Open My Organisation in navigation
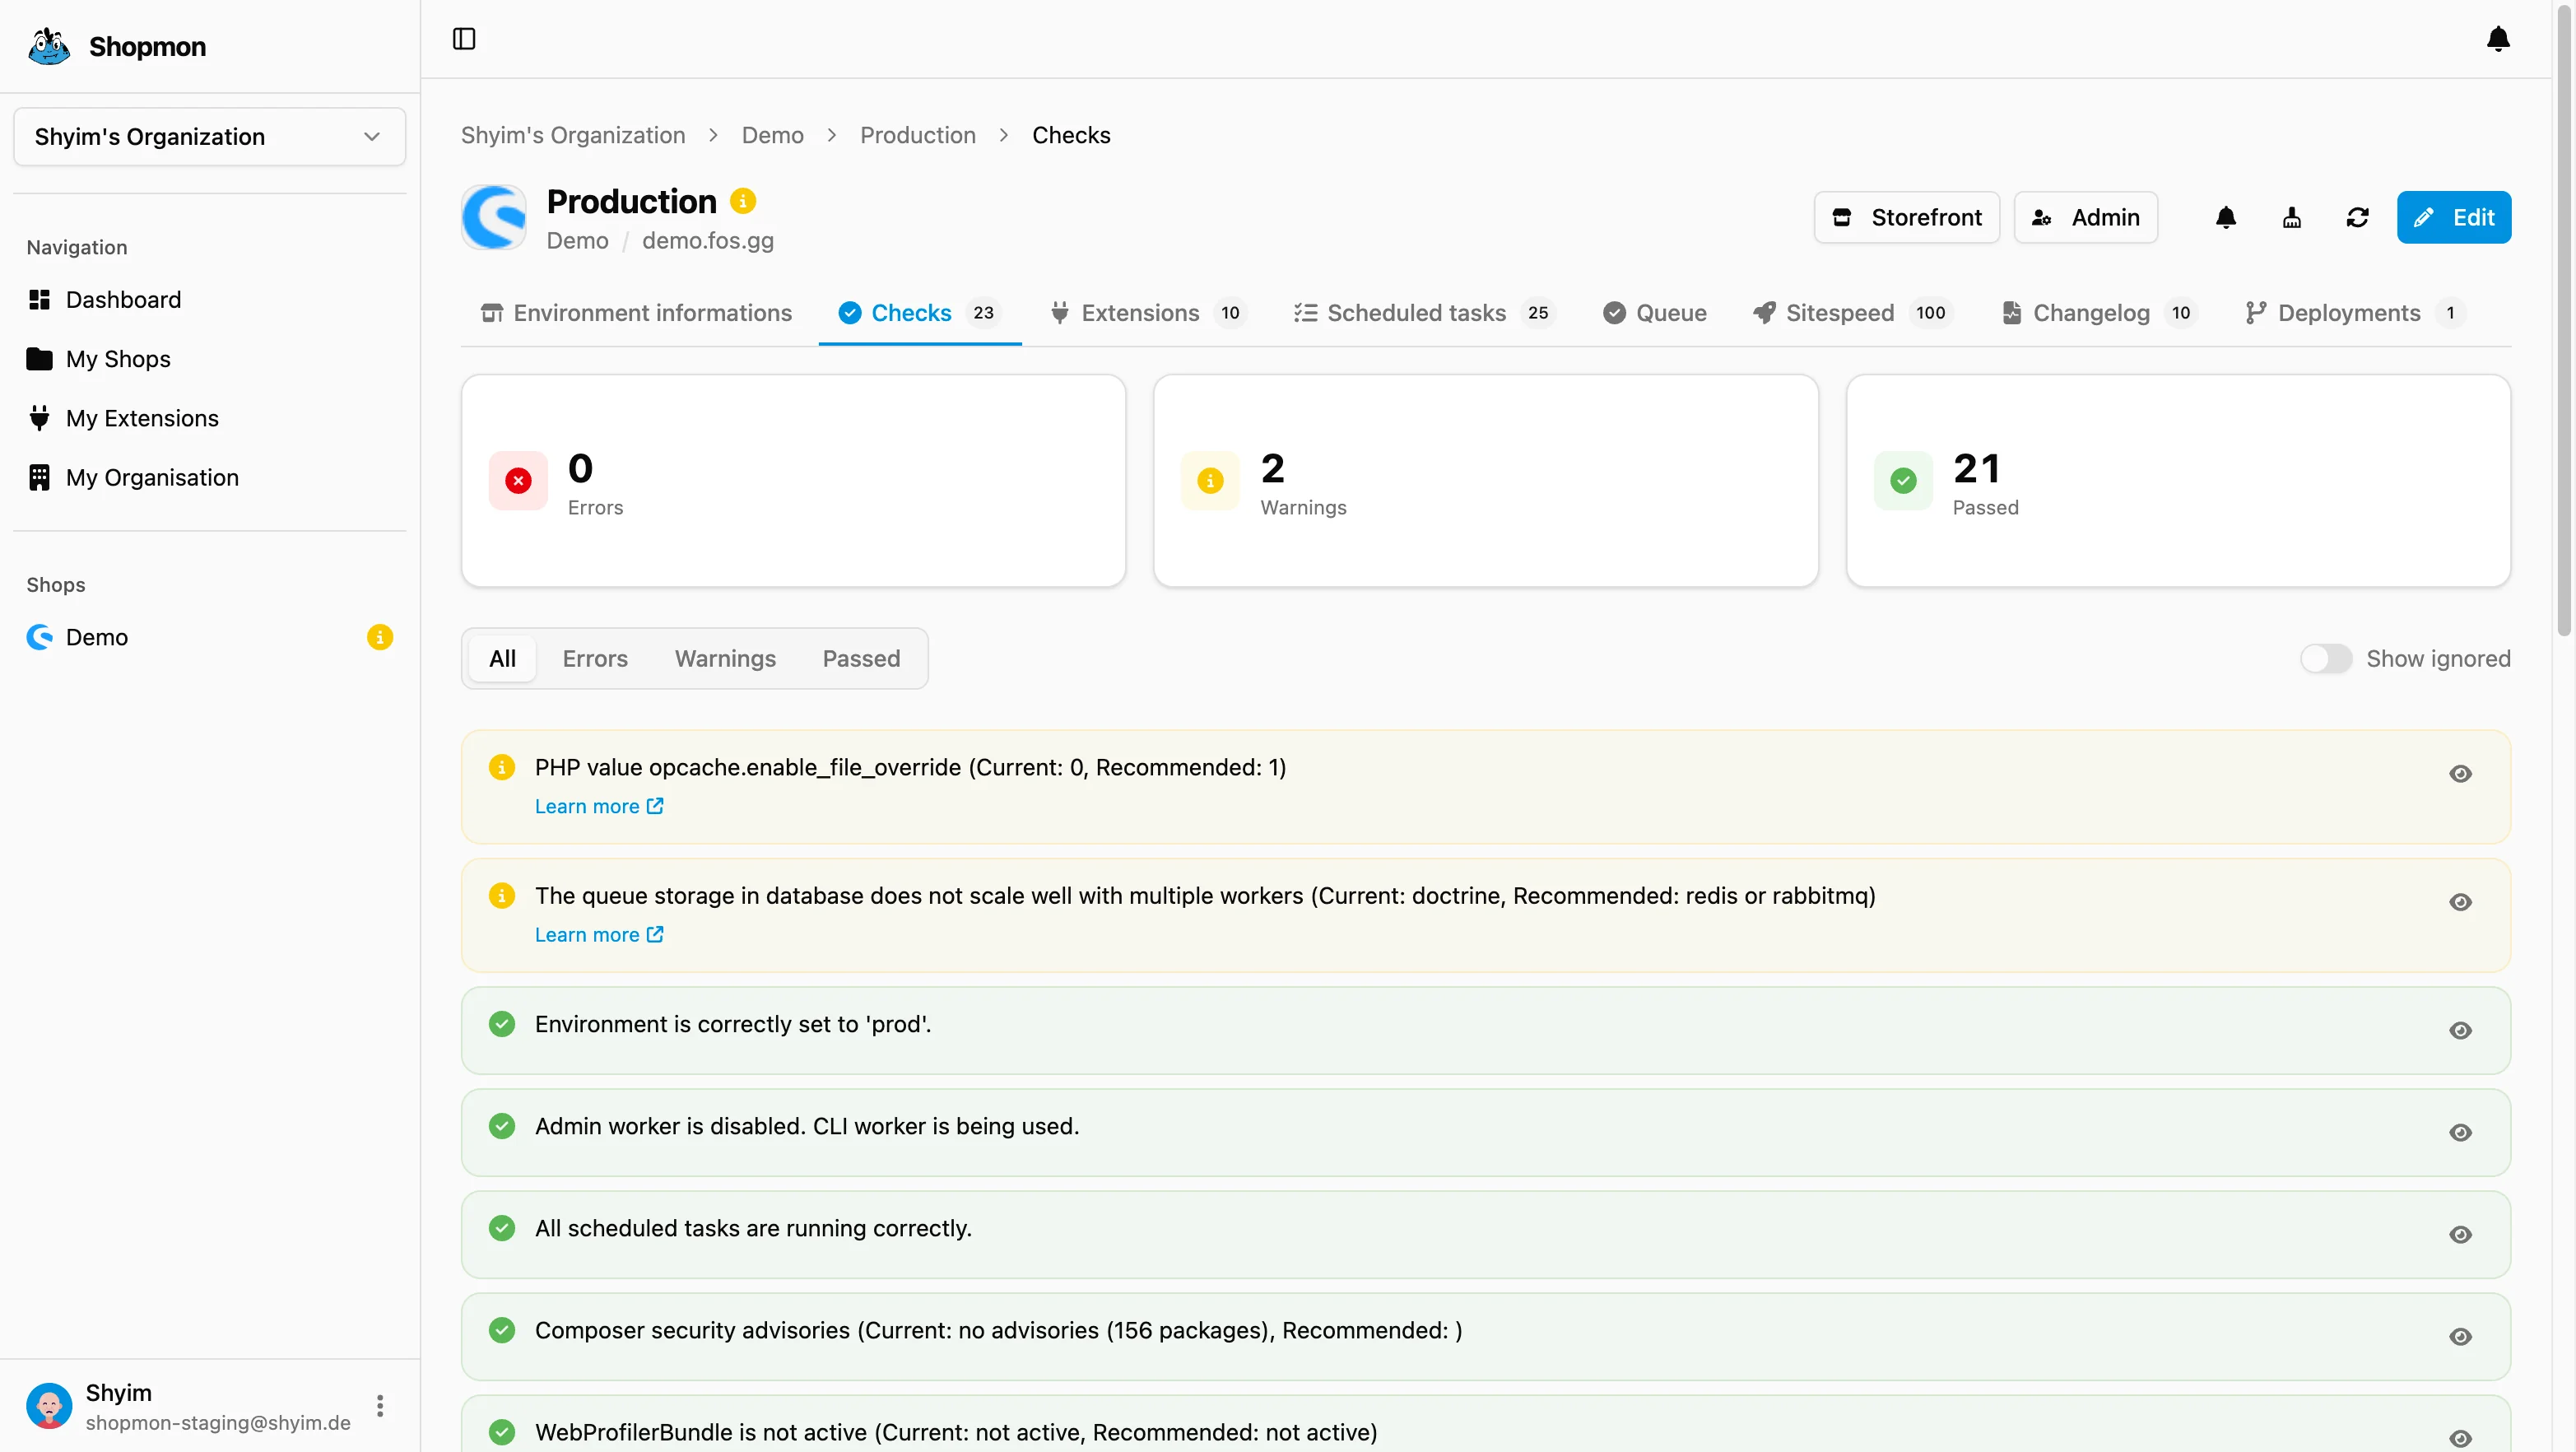 click(209, 477)
